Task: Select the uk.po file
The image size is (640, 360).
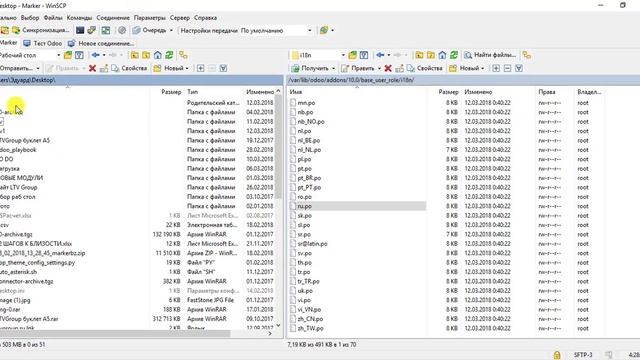Action: 305,291
